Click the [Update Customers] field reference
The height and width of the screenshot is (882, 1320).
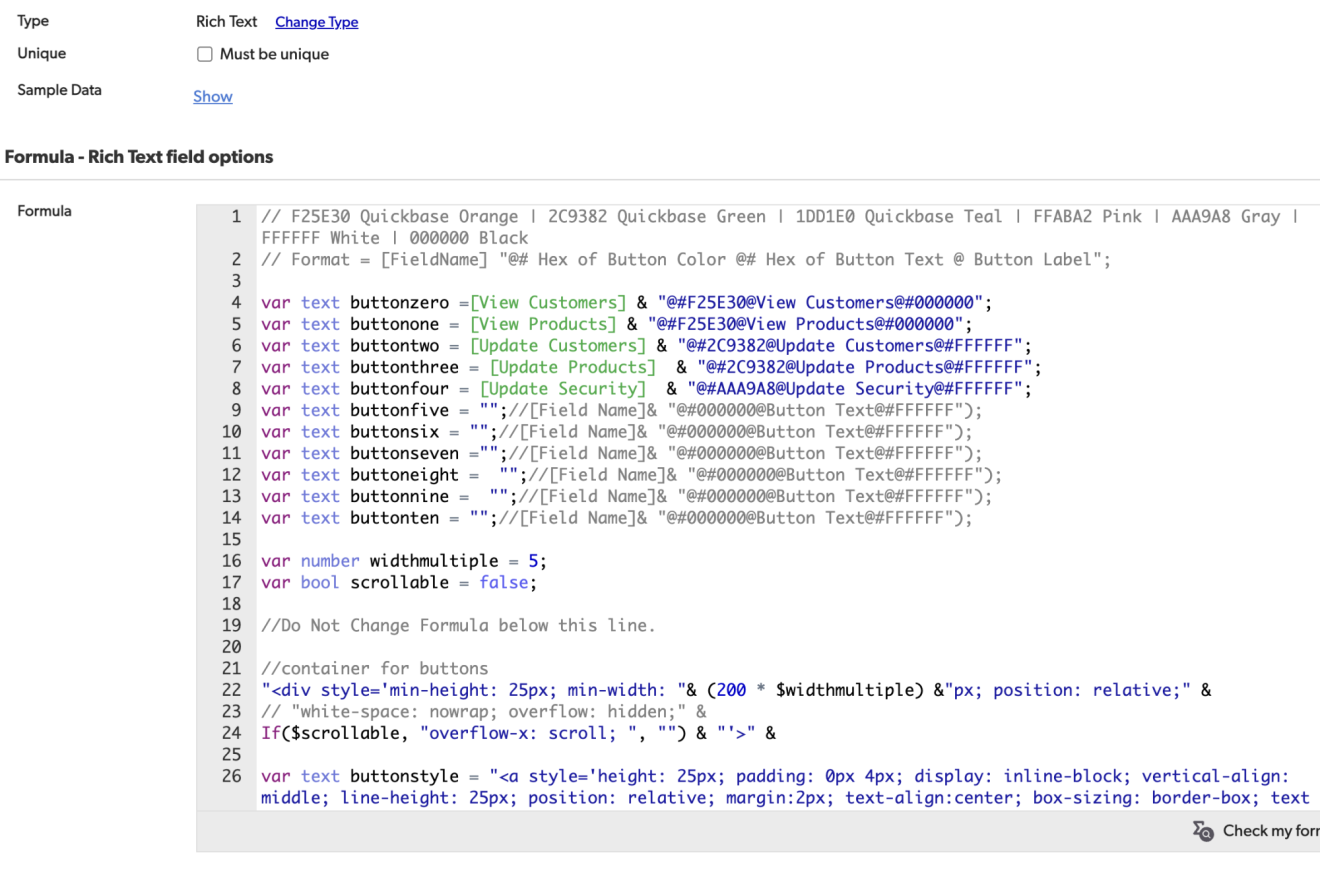click(x=559, y=346)
